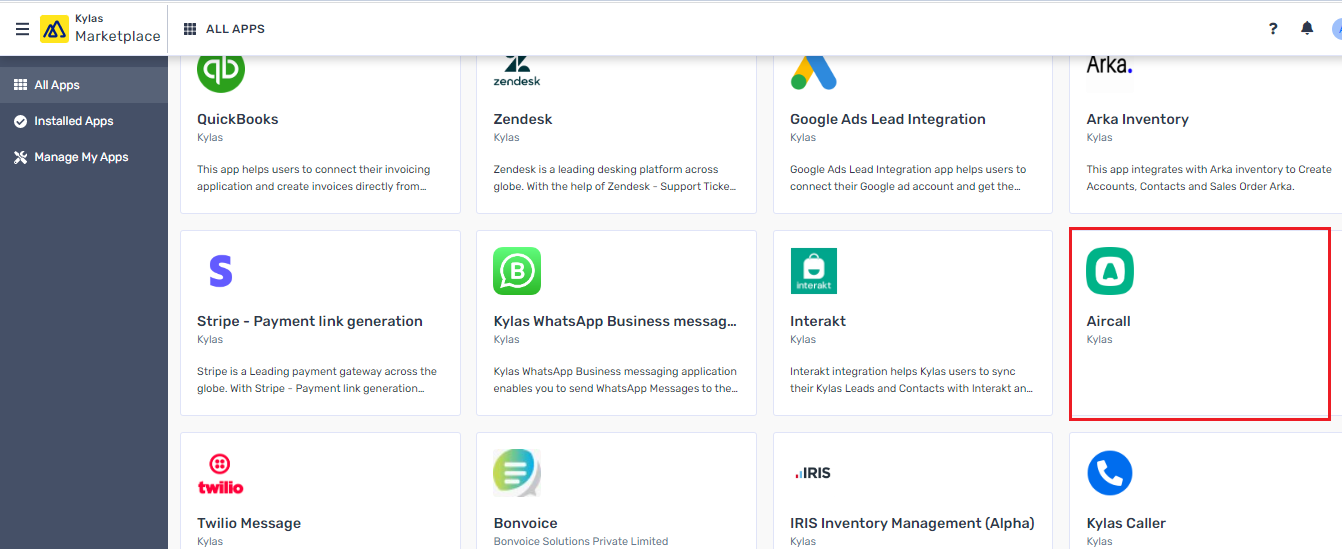Click the Stripe S logo icon
The image size is (1342, 549).
coord(220,271)
